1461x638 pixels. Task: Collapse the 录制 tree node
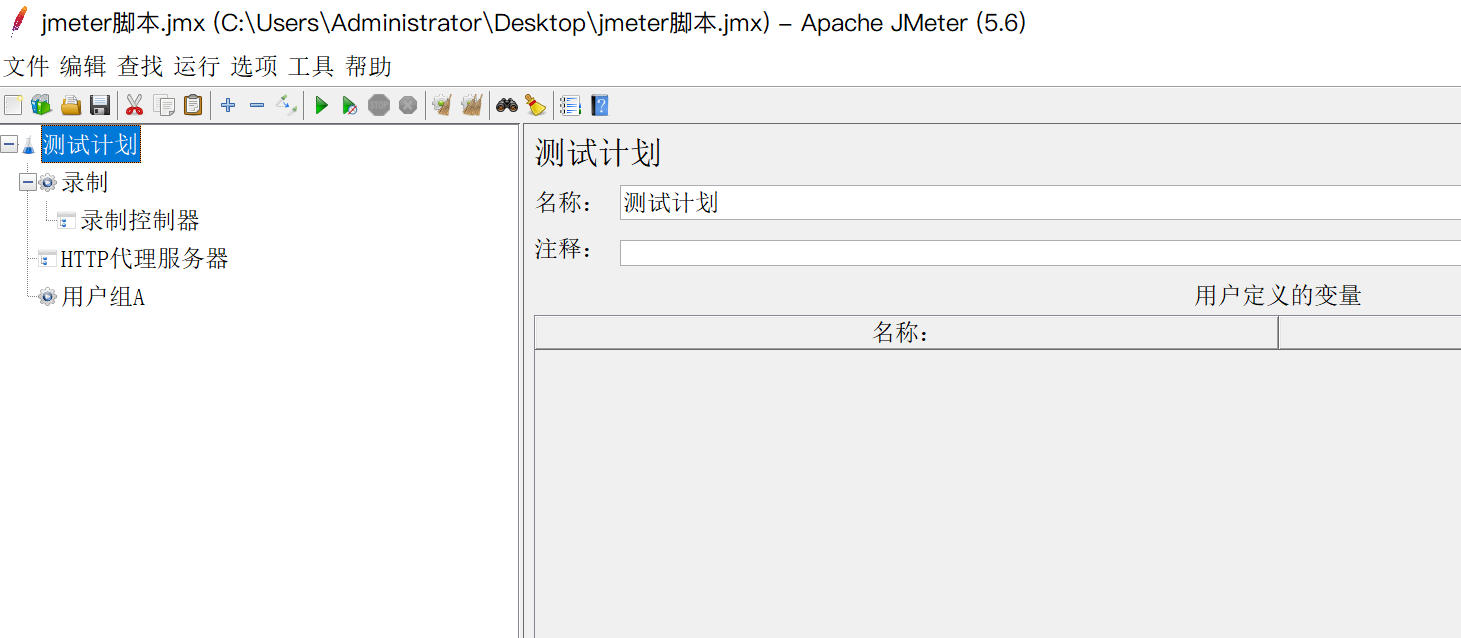pyautogui.click(x=28, y=183)
